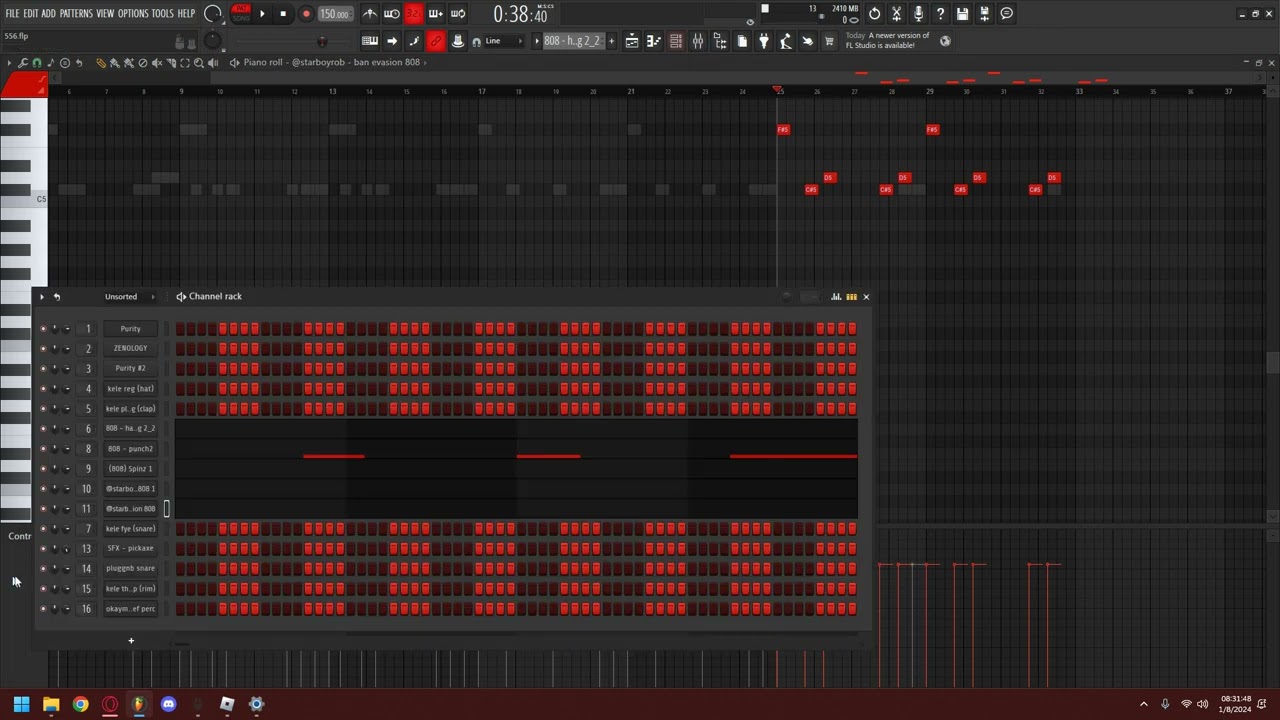This screenshot has width=1280, height=720.
Task: Click the Record transport button
Action: [x=306, y=14]
